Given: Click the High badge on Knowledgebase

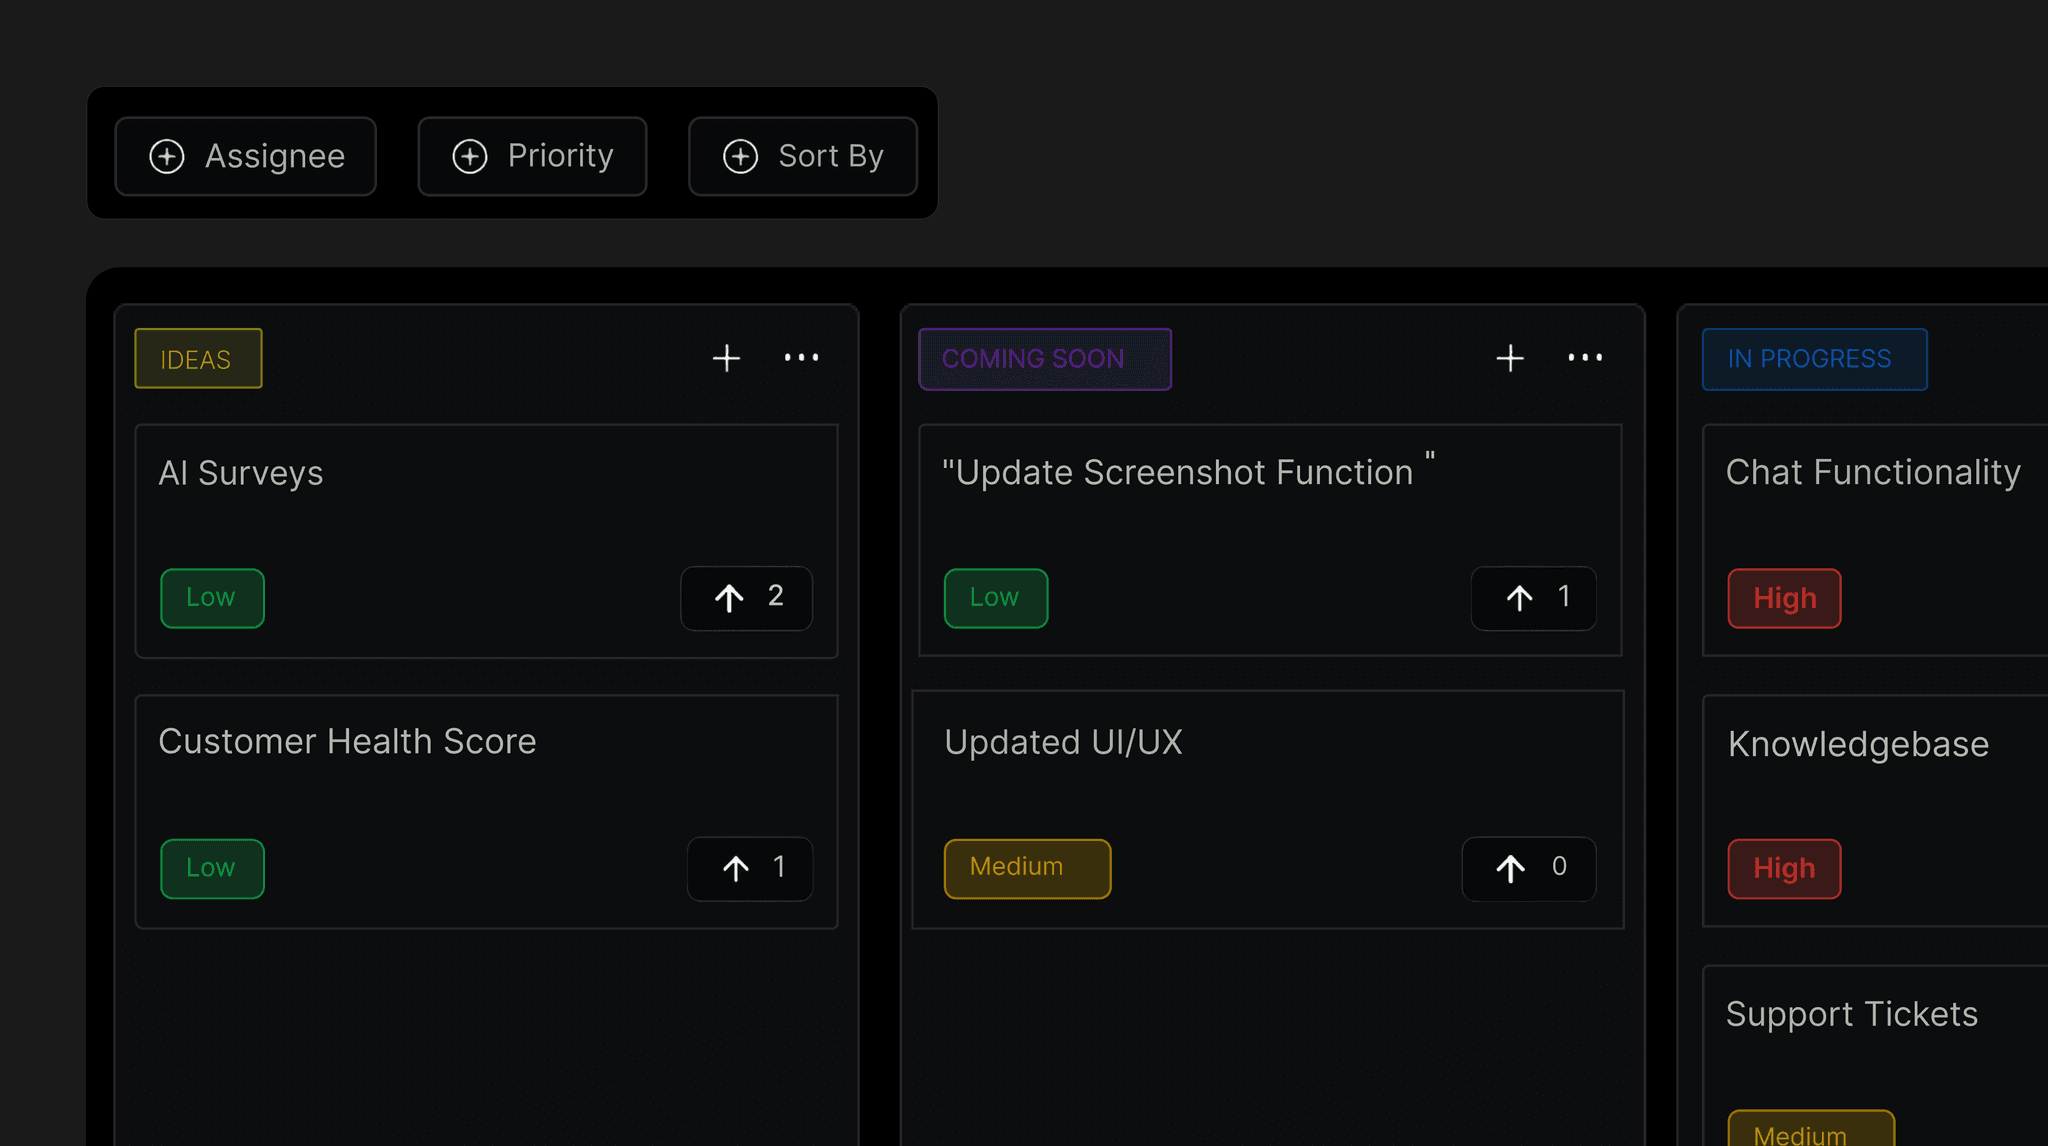Looking at the screenshot, I should pyautogui.click(x=1783, y=868).
